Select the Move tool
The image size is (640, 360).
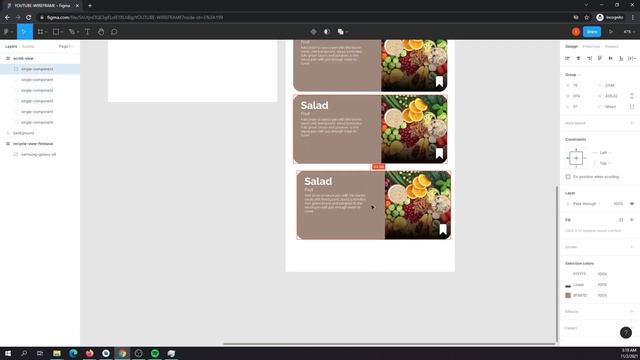[23, 31]
